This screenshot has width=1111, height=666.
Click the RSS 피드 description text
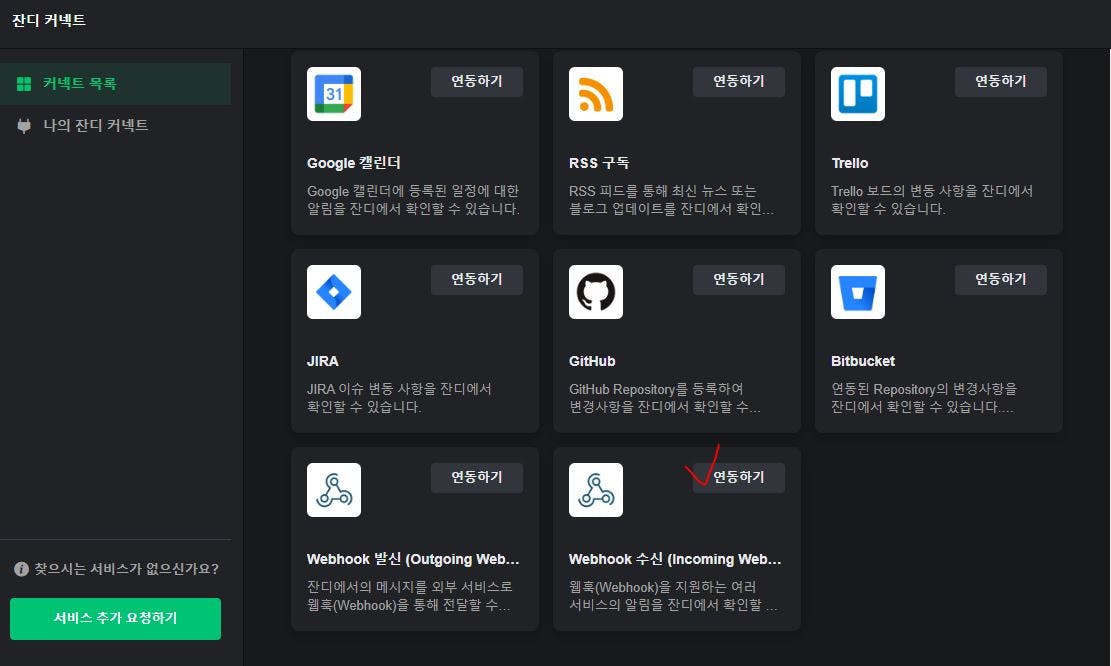[x=671, y=200]
